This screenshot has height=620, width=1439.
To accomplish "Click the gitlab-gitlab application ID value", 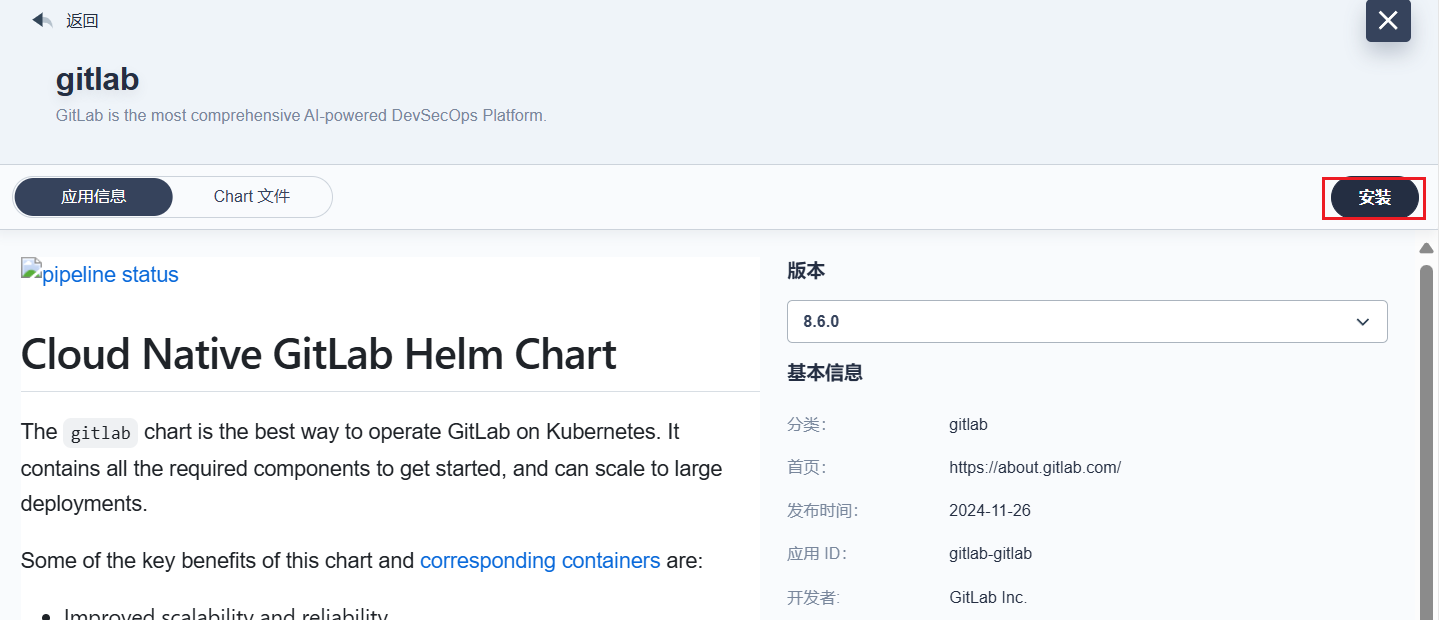I will pyautogui.click(x=990, y=554).
